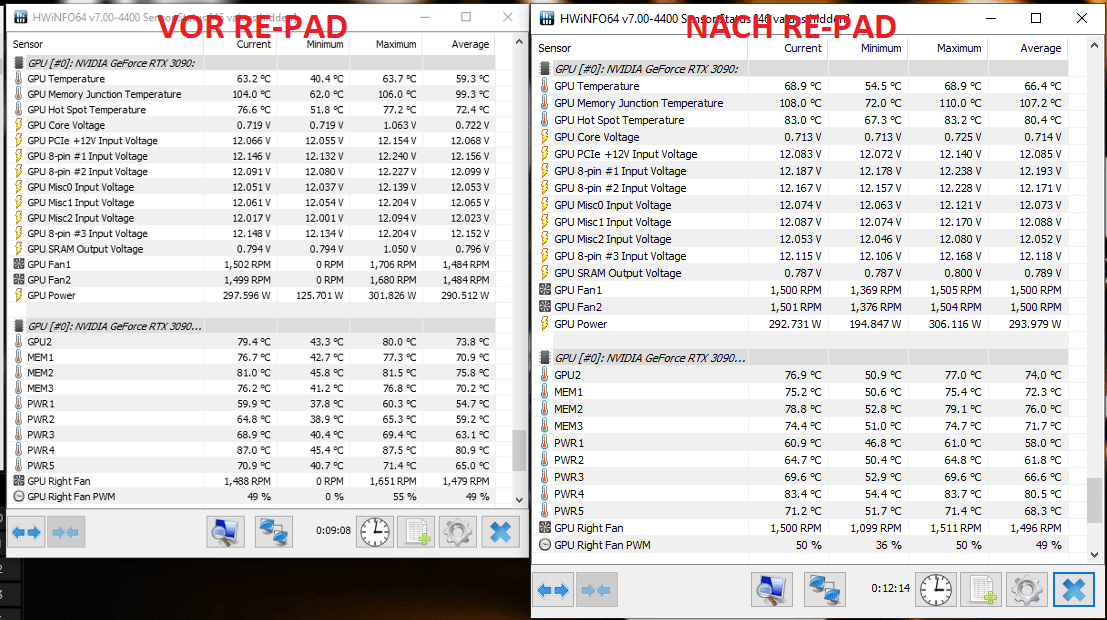
Task: Select the GPU Right Fan row in the right window
Action: (x=801, y=528)
